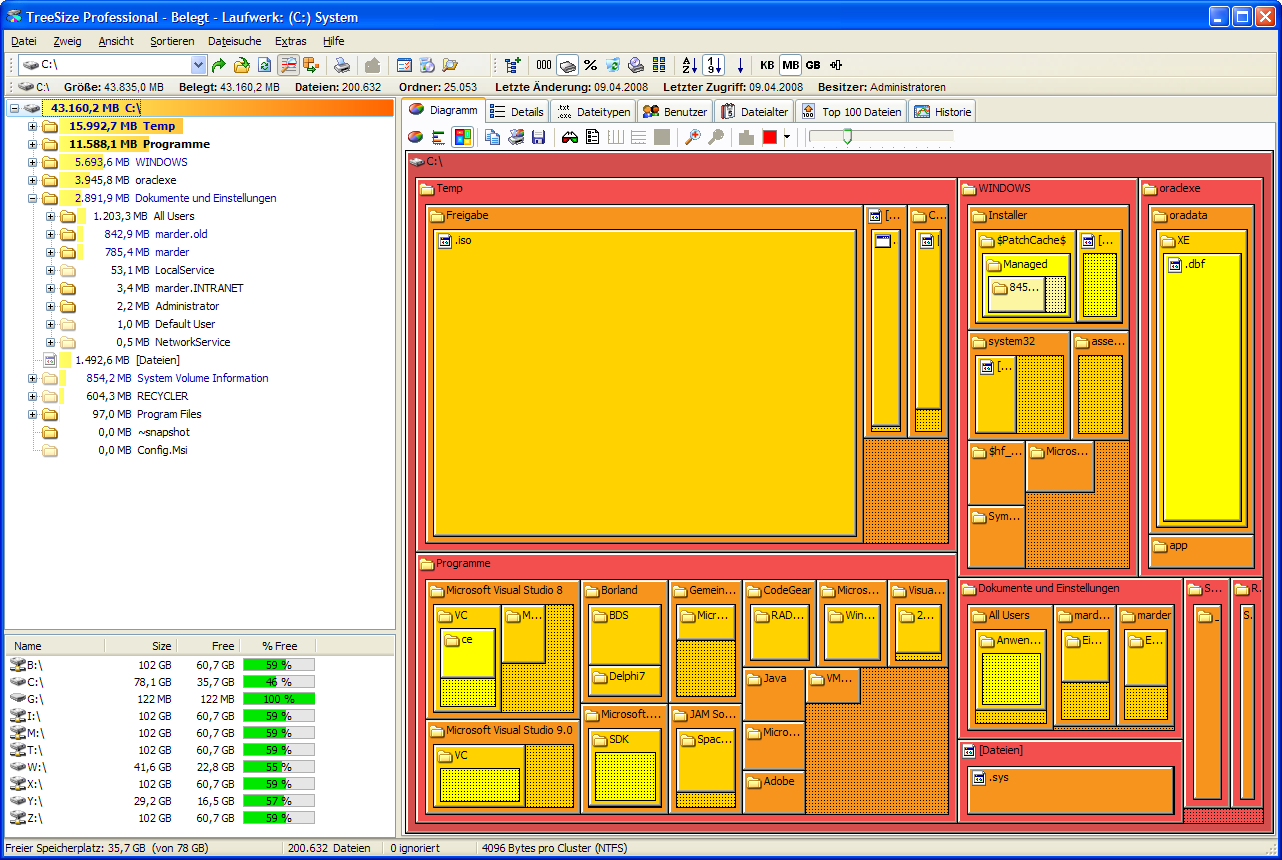Click the save floppy disk icon

point(539,137)
